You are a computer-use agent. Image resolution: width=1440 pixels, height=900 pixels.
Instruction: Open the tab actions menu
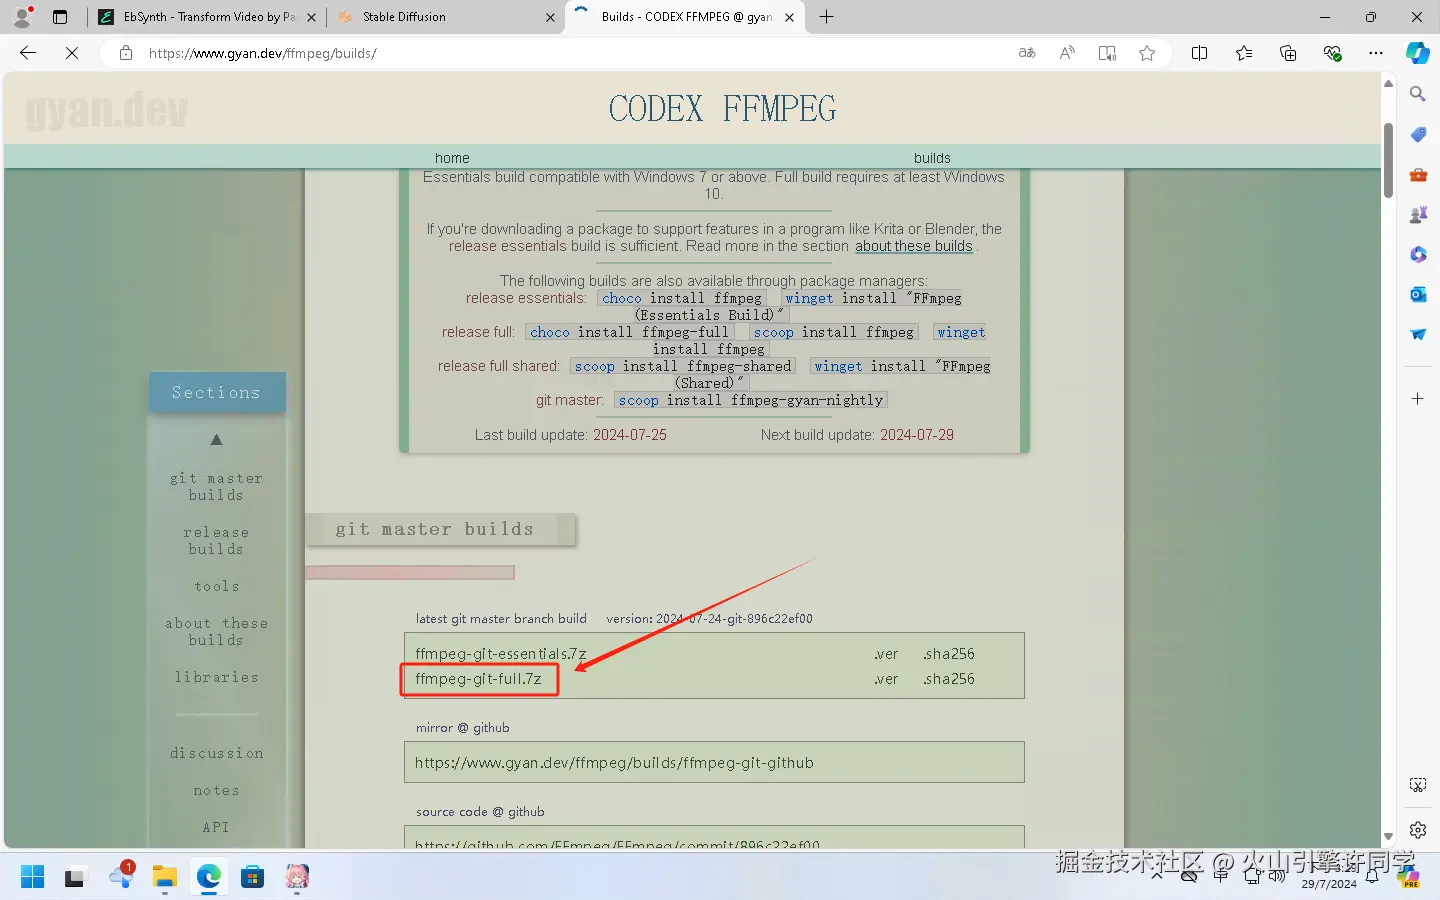[60, 17]
